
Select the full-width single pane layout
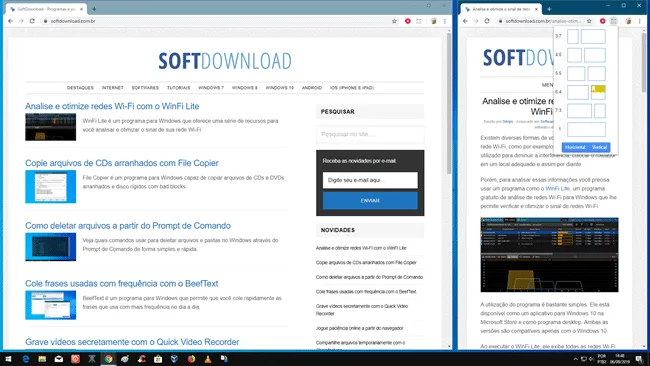click(x=586, y=129)
